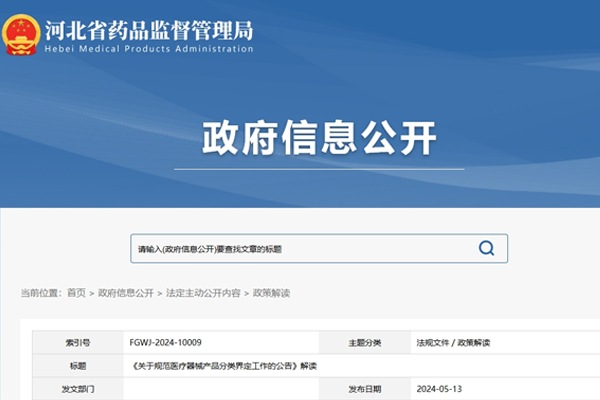Click the 当前位置 label before the breadcrumb
Screen dimensions: 600x400
40,293
